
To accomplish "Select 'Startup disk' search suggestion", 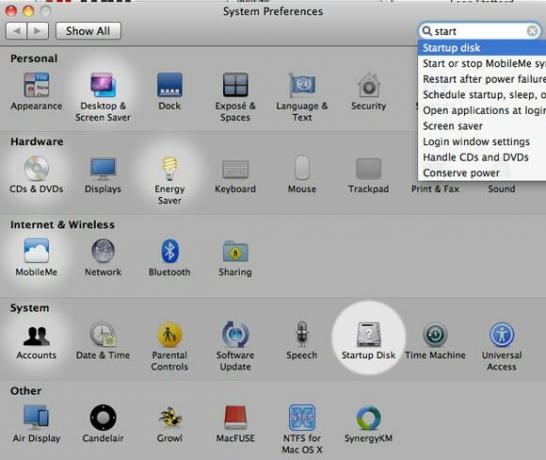I will pyautogui.click(x=482, y=48).
